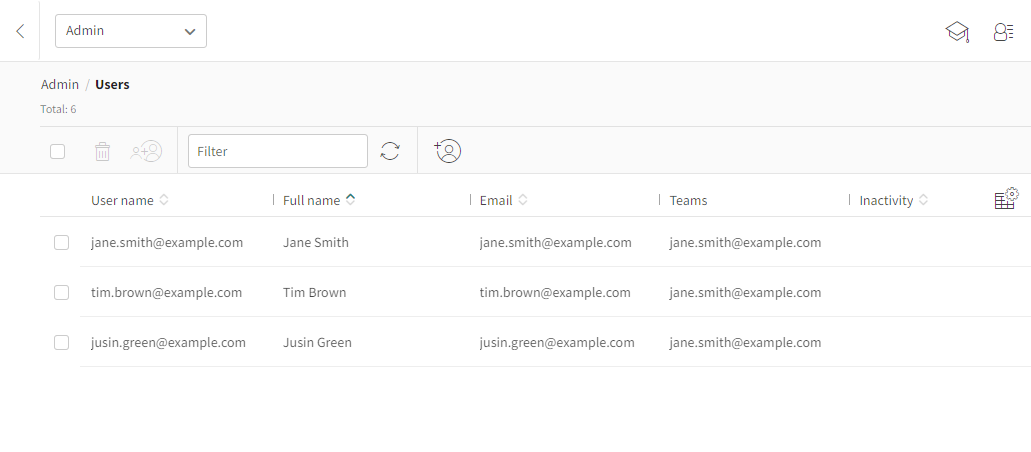The height and width of the screenshot is (452, 1031).
Task: Go to Admin breadcrumb link
Action: [60, 84]
